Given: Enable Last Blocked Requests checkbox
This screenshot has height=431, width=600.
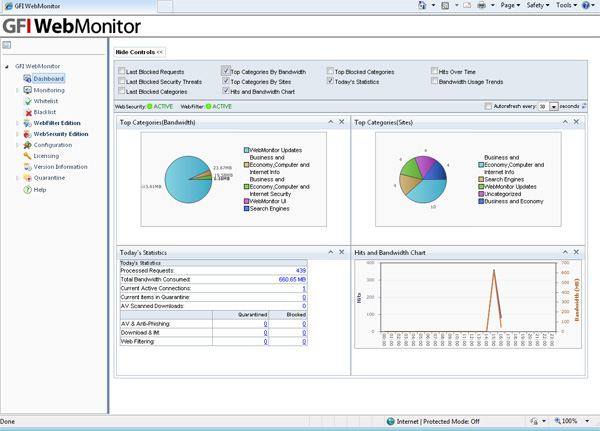Looking at the screenshot, I should click(x=122, y=72).
